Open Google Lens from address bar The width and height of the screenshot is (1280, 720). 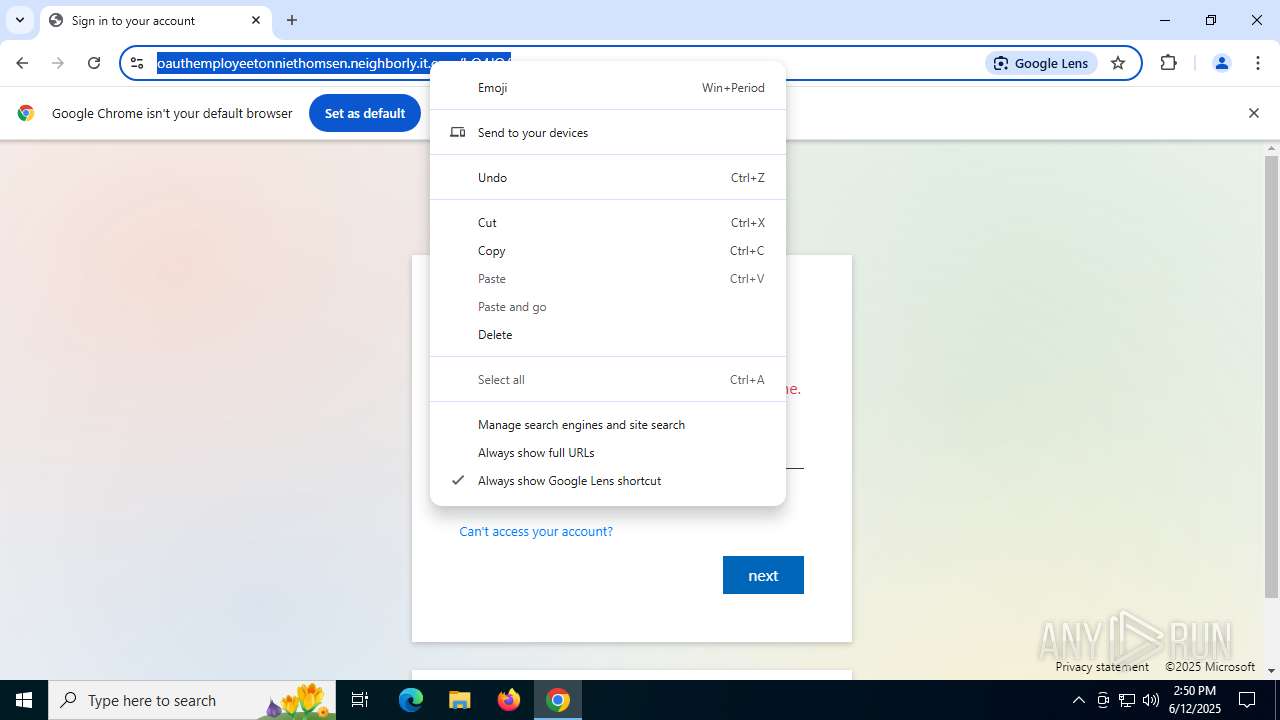click(x=1042, y=63)
